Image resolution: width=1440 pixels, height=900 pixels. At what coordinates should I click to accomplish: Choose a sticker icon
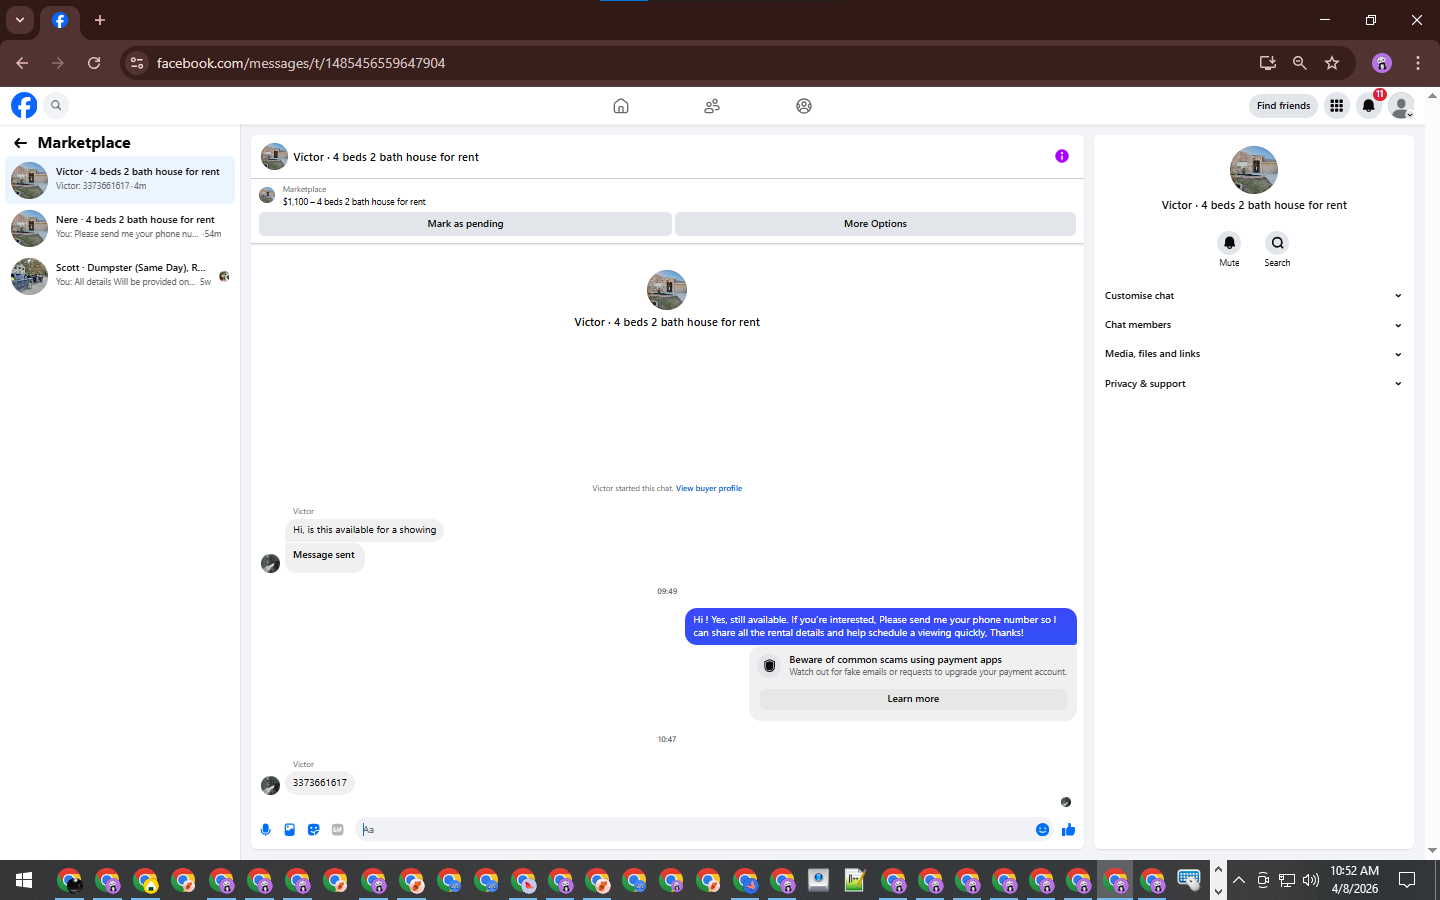[x=314, y=829]
